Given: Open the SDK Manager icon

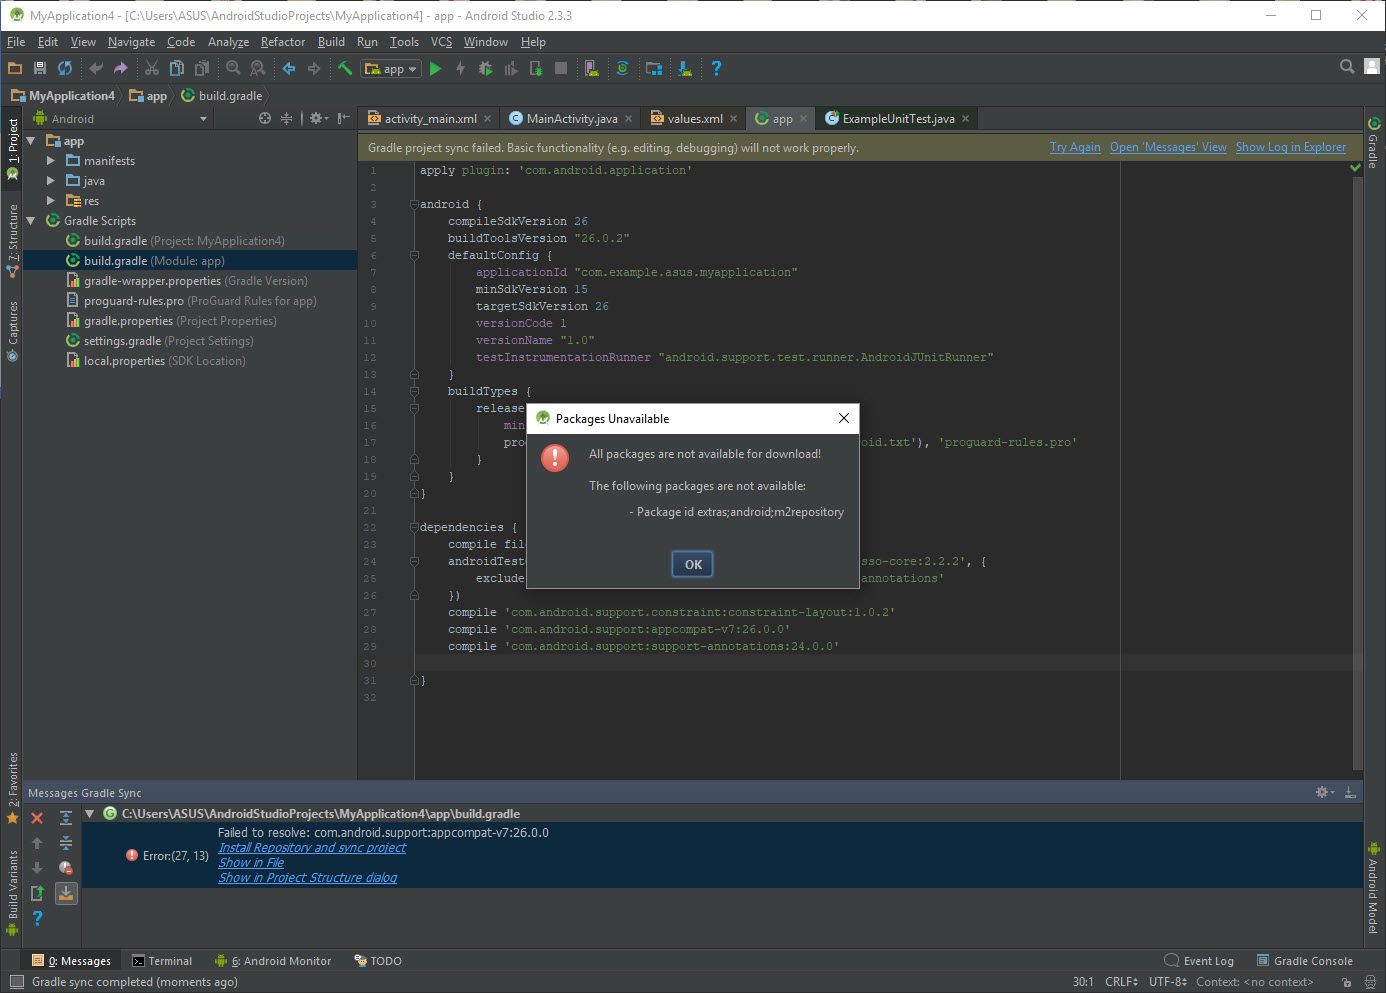Looking at the screenshot, I should click(685, 68).
